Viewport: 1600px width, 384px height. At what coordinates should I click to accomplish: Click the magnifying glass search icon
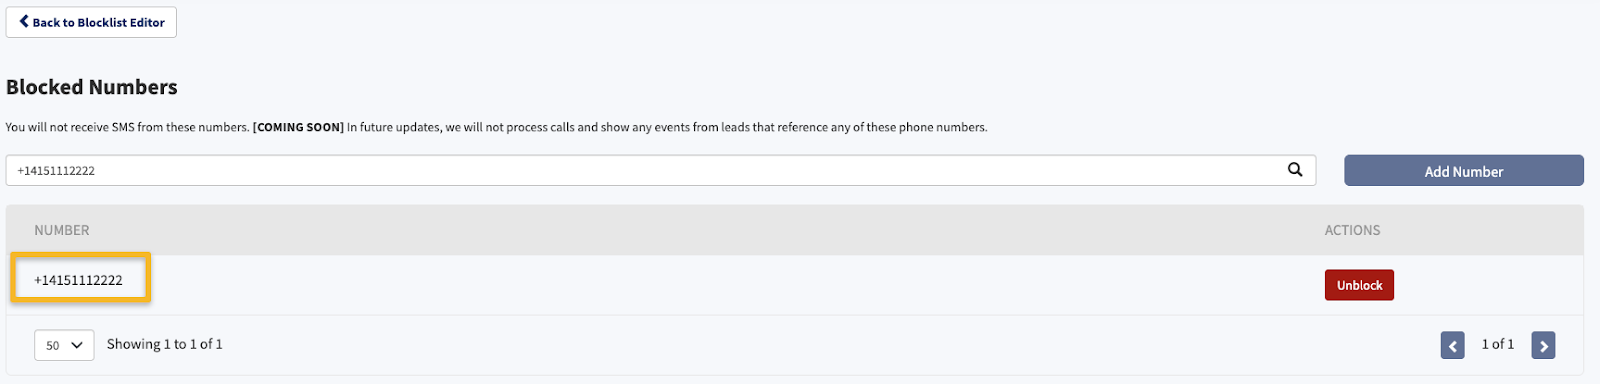pyautogui.click(x=1295, y=170)
